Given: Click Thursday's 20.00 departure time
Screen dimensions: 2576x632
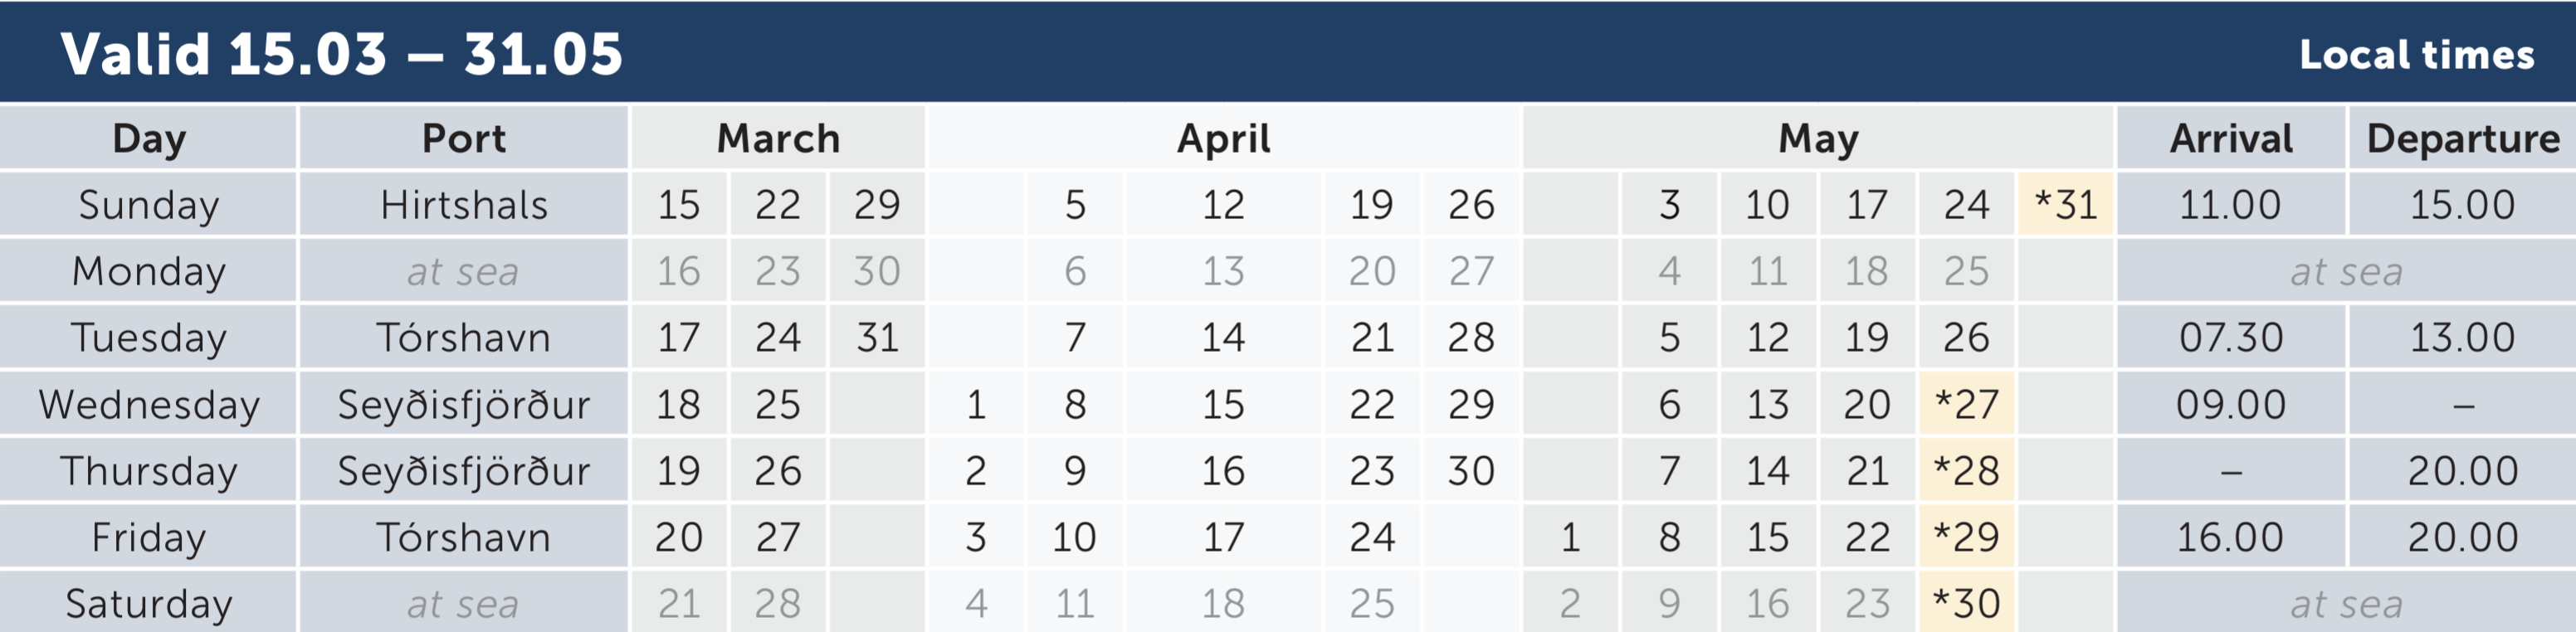Looking at the screenshot, I should pyautogui.click(x=2462, y=471).
